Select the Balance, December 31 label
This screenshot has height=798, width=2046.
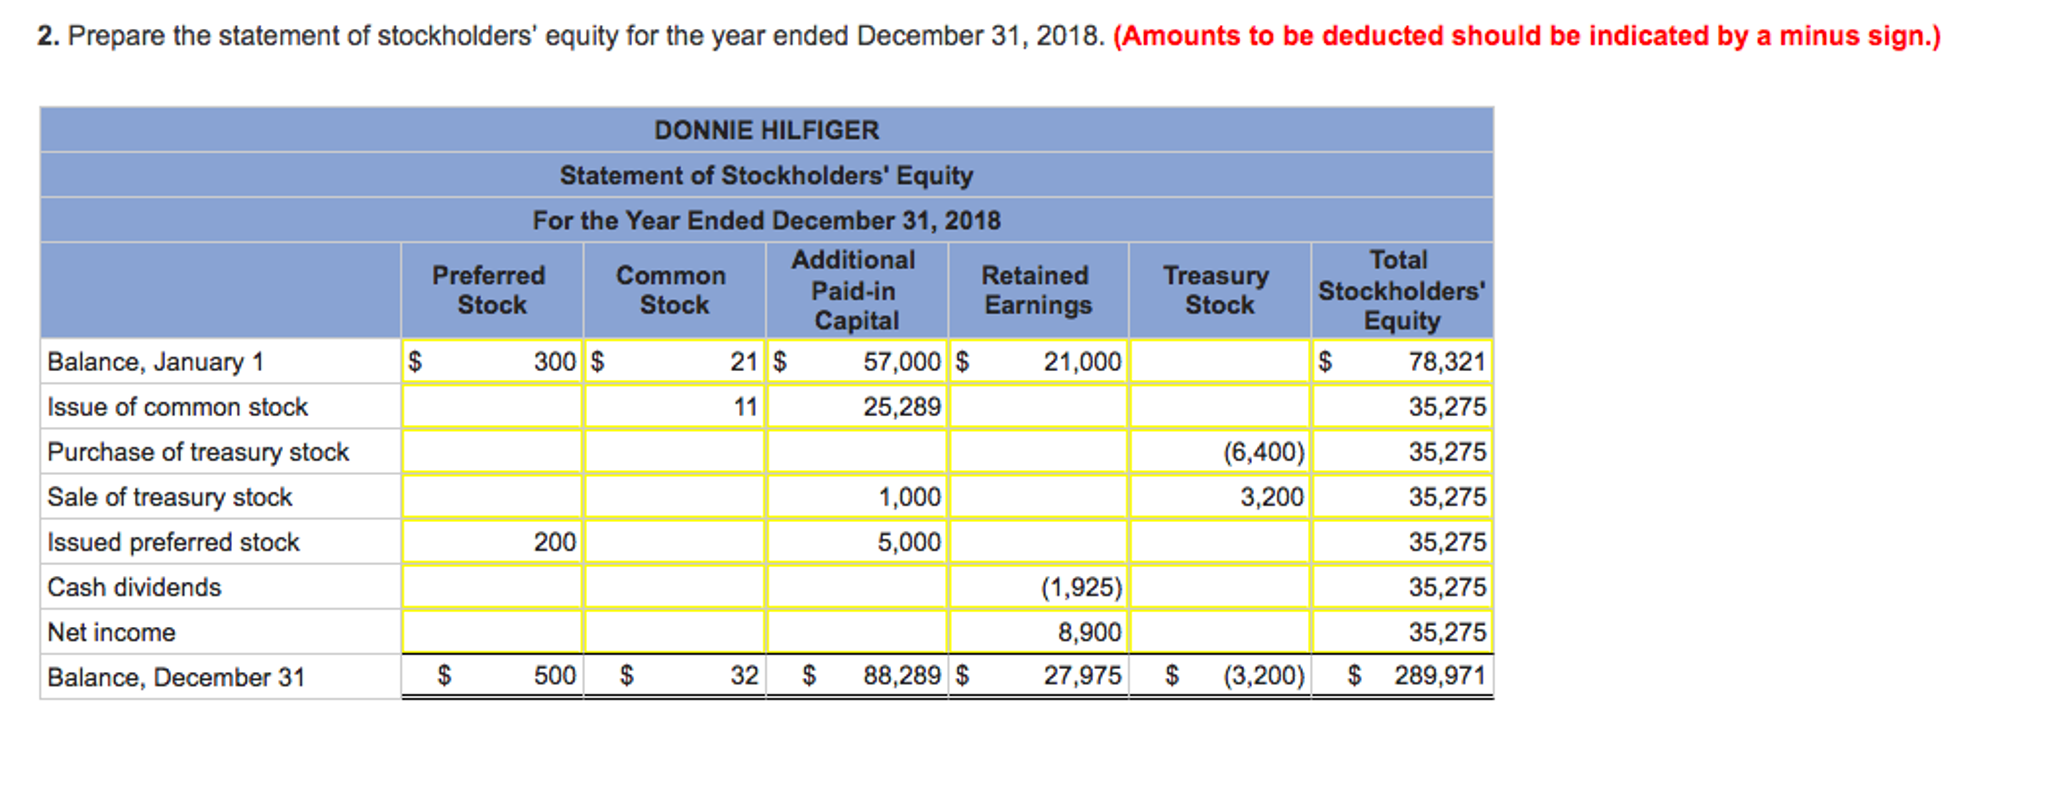(176, 677)
